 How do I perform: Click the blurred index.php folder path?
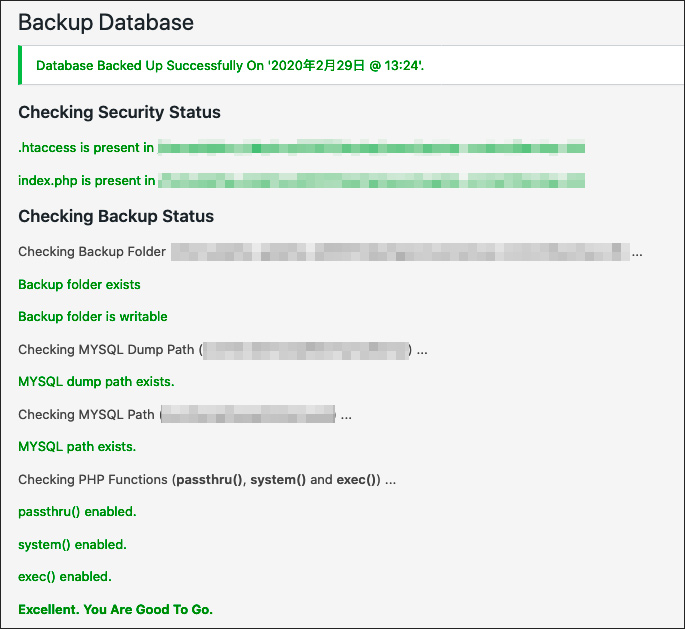[x=371, y=180]
